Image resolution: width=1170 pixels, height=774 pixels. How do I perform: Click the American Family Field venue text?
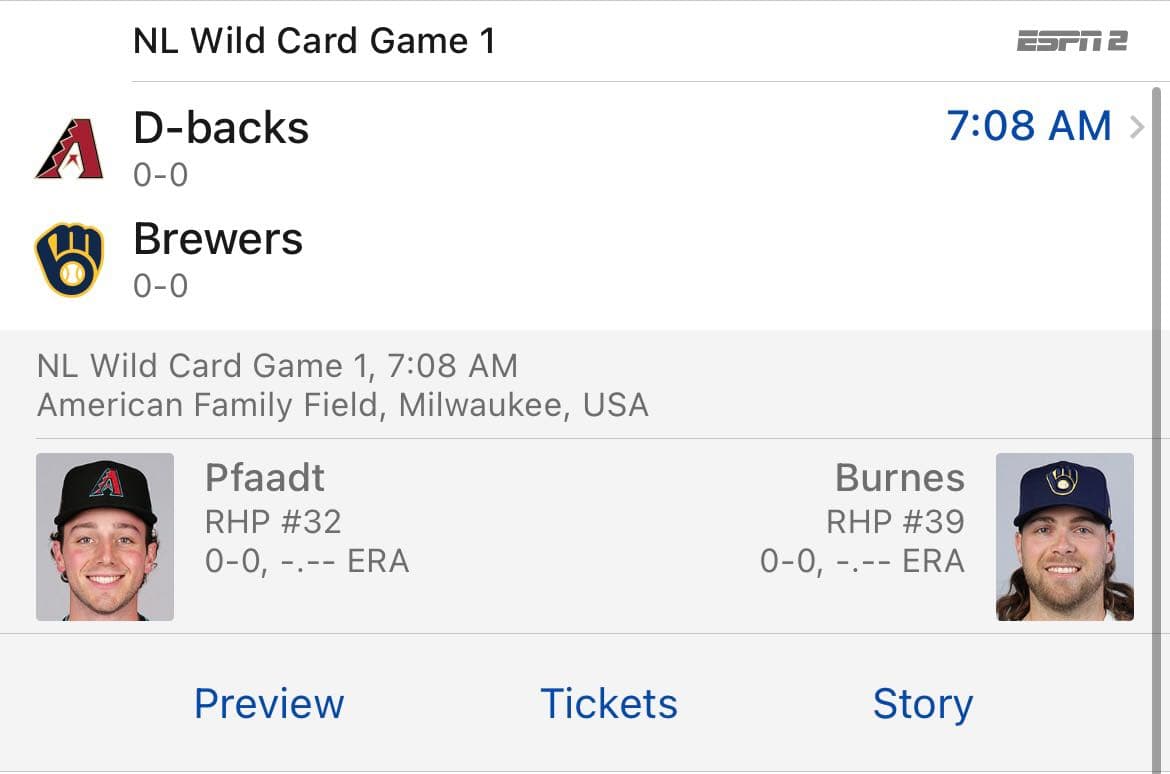[x=342, y=405]
